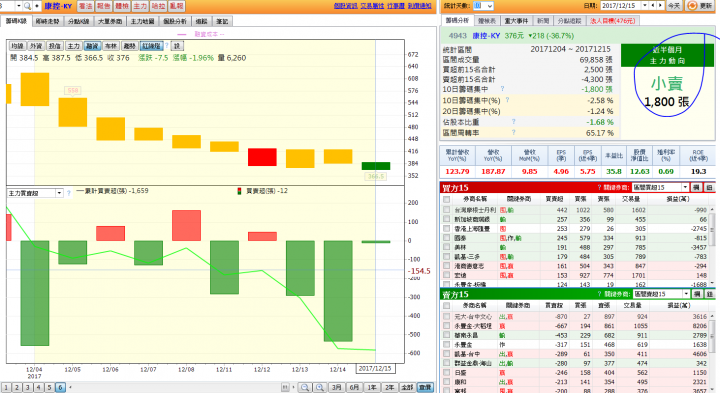Screen dimensions: 720x393
Task: Open the date picker dropdown
Action: 645,6
